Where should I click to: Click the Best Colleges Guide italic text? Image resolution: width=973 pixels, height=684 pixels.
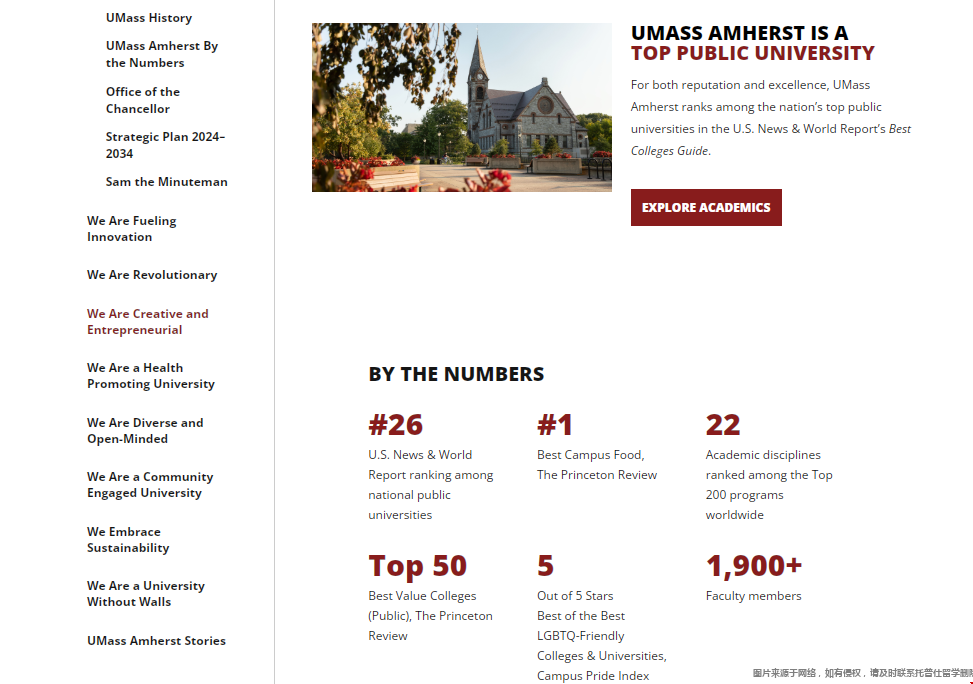[x=771, y=140]
